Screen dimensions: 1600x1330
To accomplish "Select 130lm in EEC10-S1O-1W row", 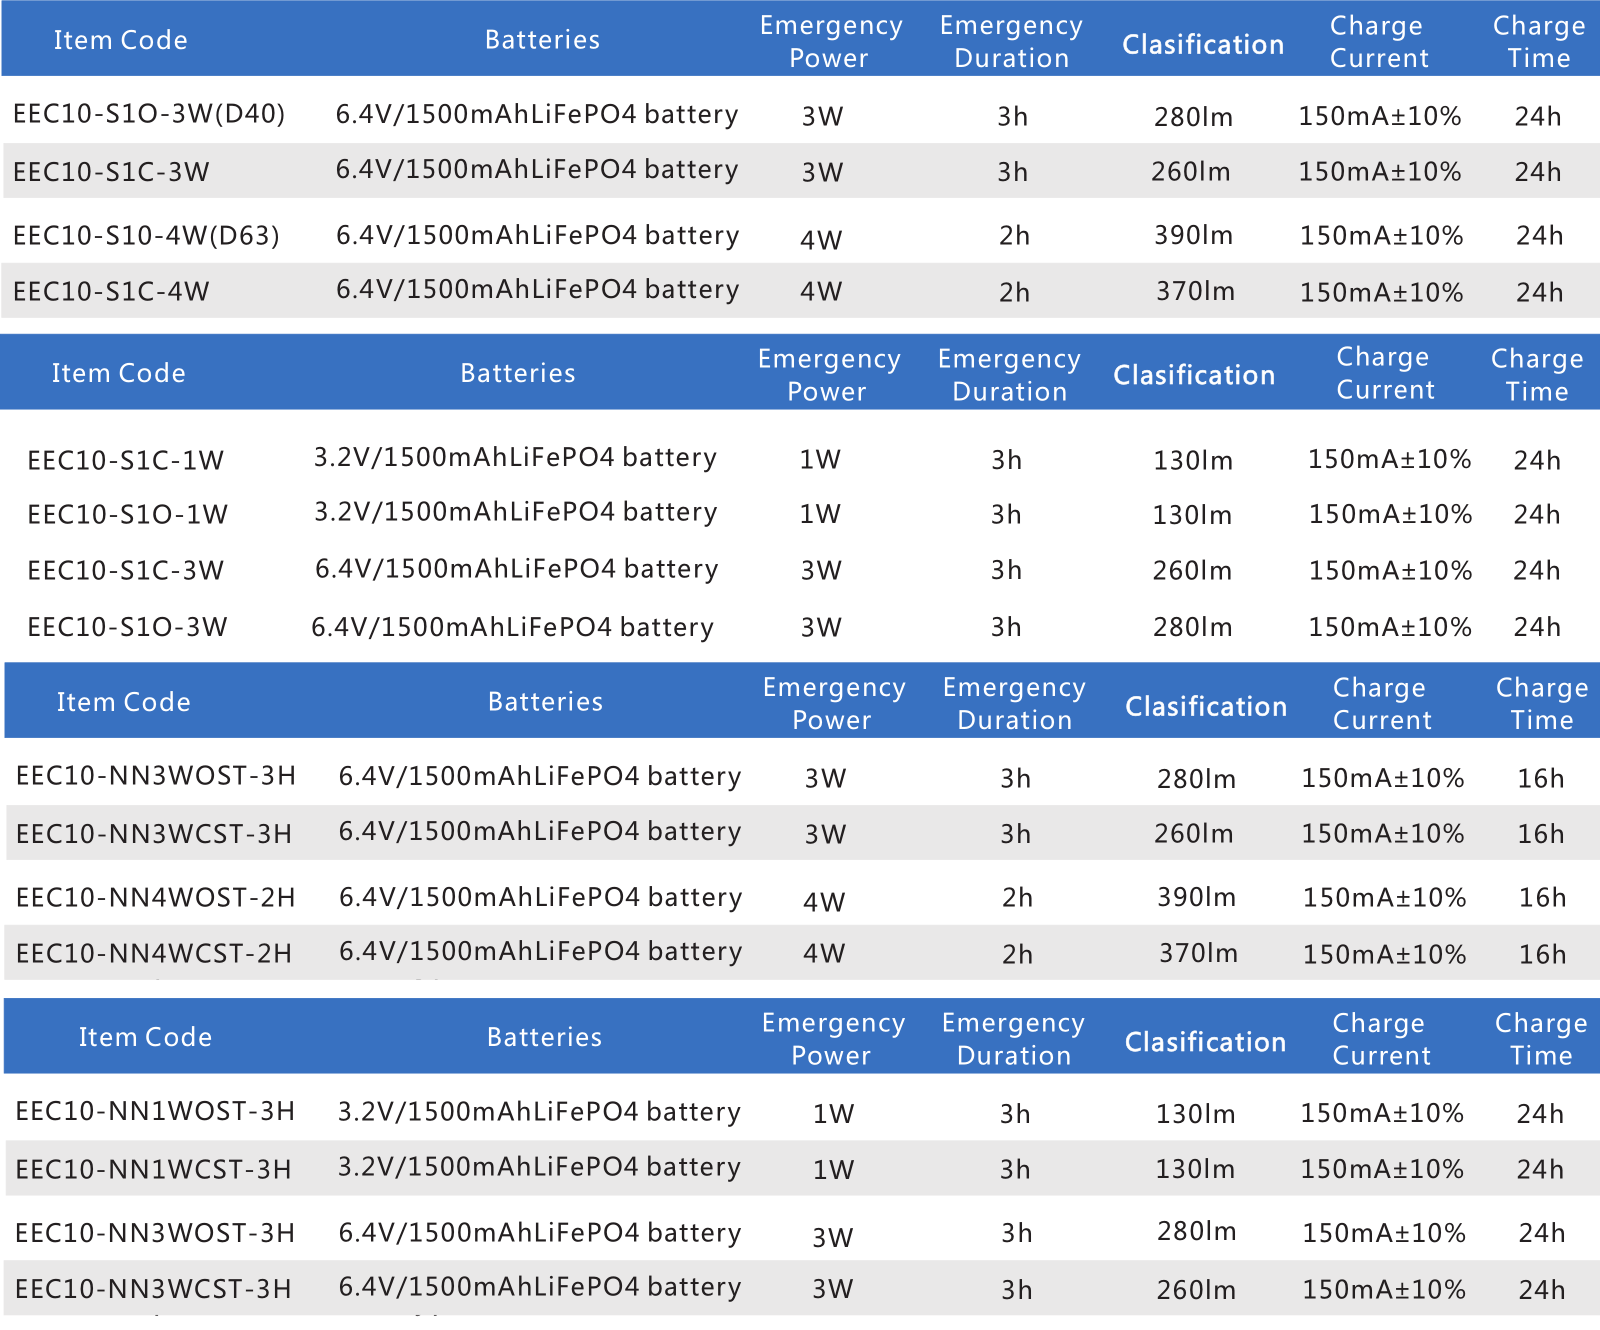I will coord(1192,515).
